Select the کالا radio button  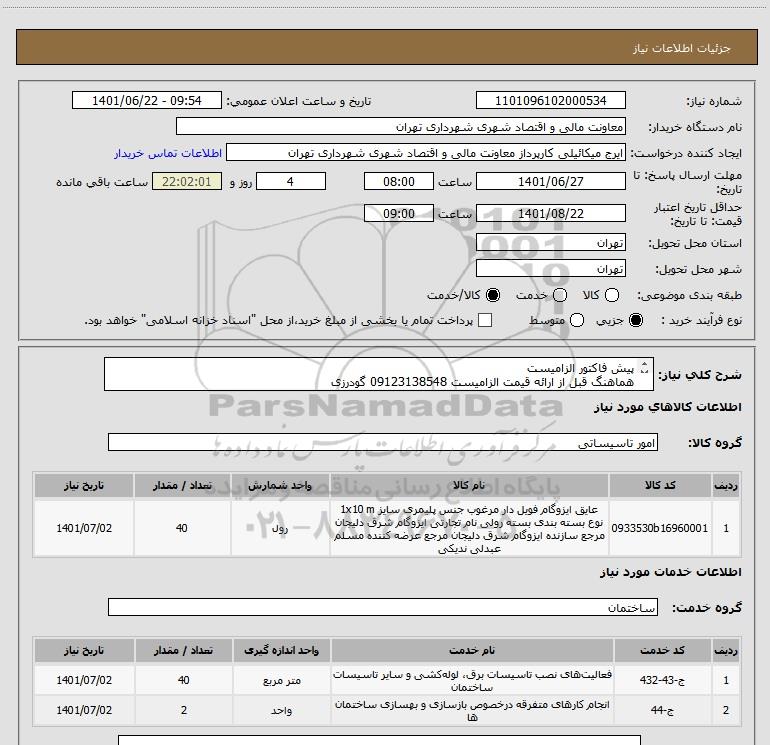pos(611,295)
